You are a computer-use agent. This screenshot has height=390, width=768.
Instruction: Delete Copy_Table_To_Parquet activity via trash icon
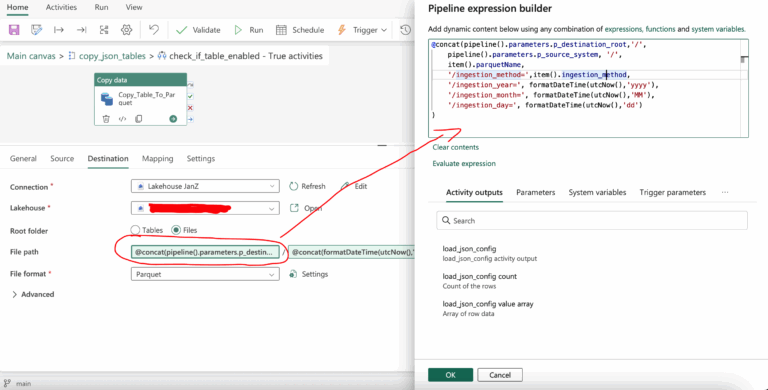point(106,119)
